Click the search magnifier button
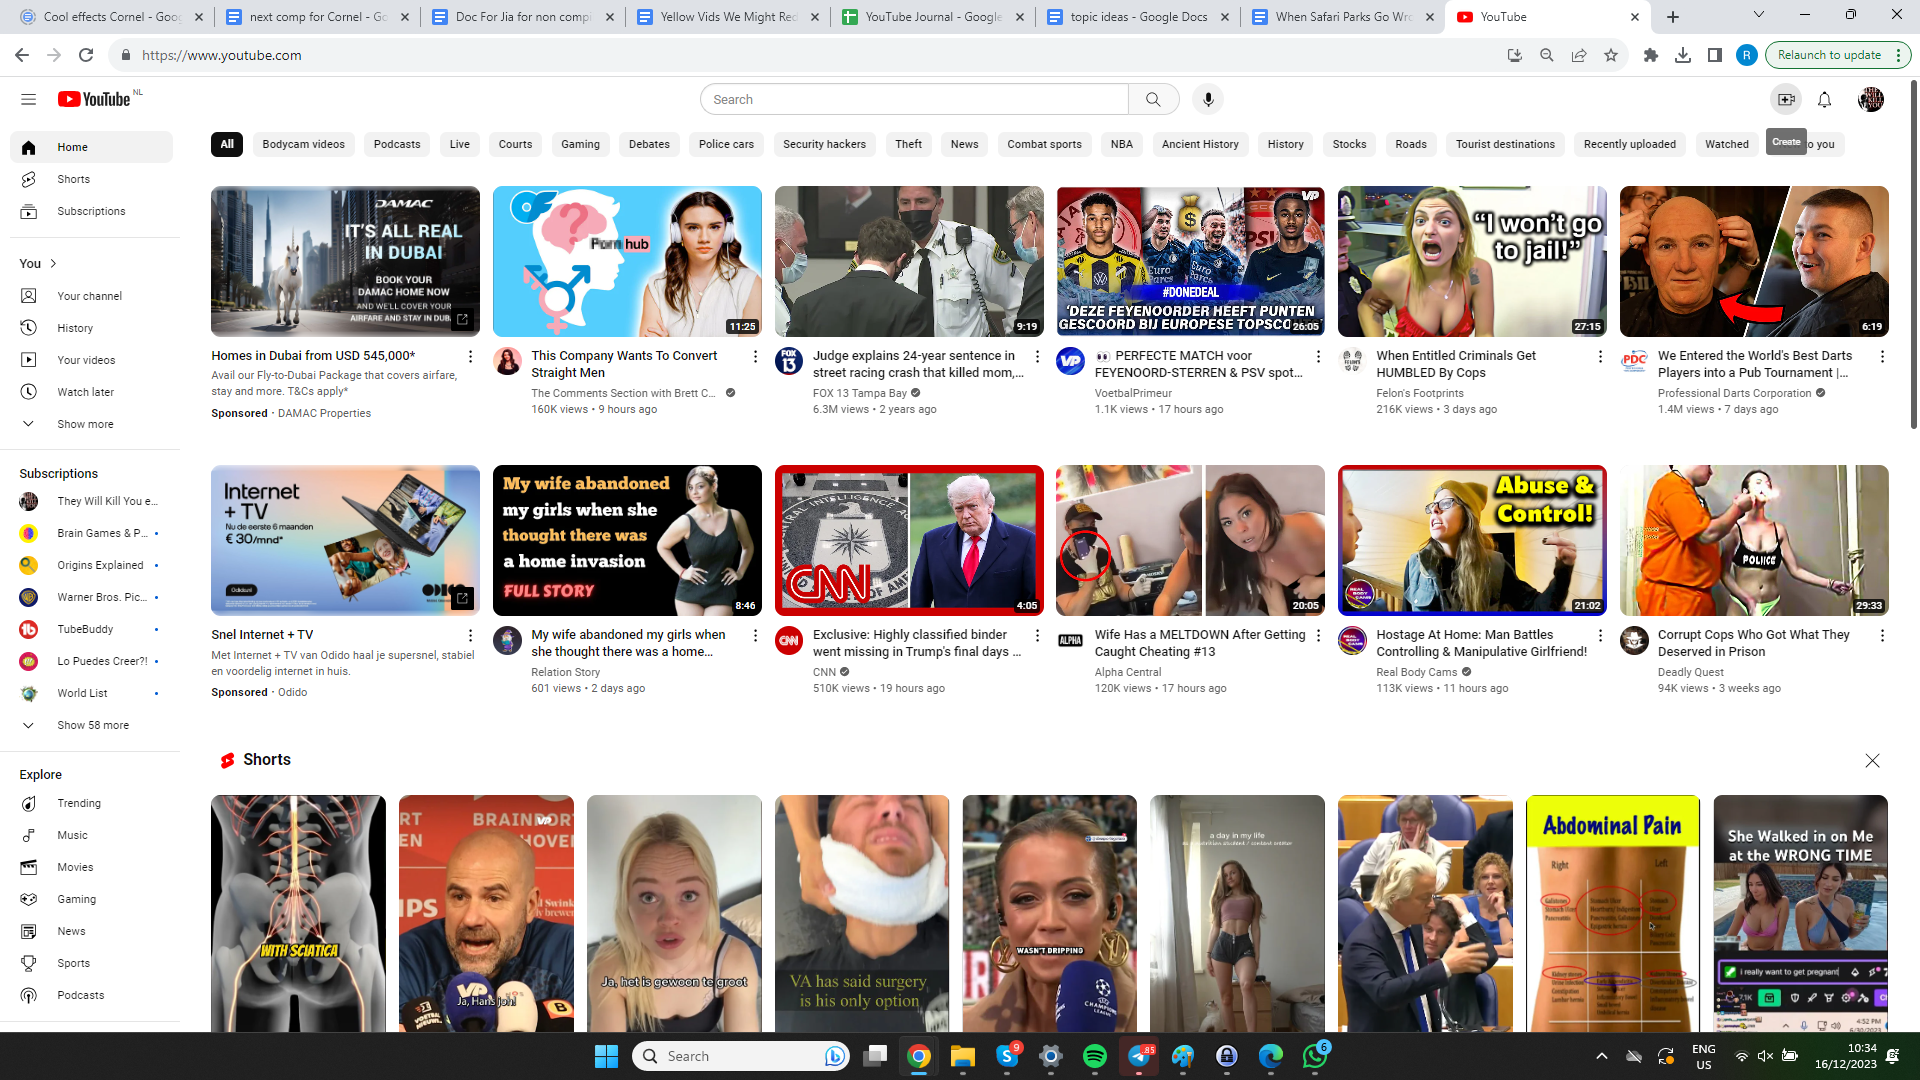This screenshot has height=1080, width=1920. 1153,99
